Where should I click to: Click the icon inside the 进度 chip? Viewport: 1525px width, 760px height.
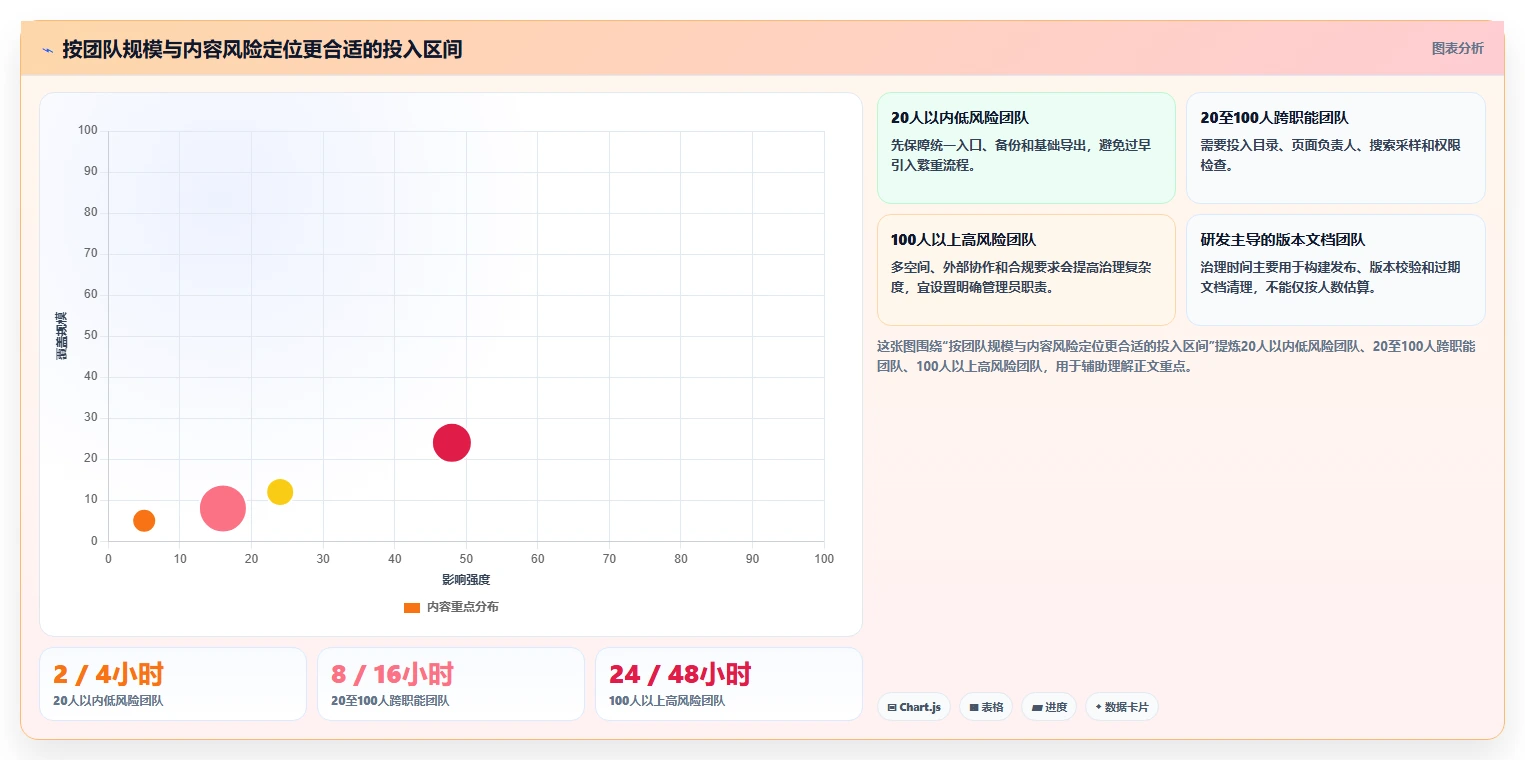[1037, 707]
